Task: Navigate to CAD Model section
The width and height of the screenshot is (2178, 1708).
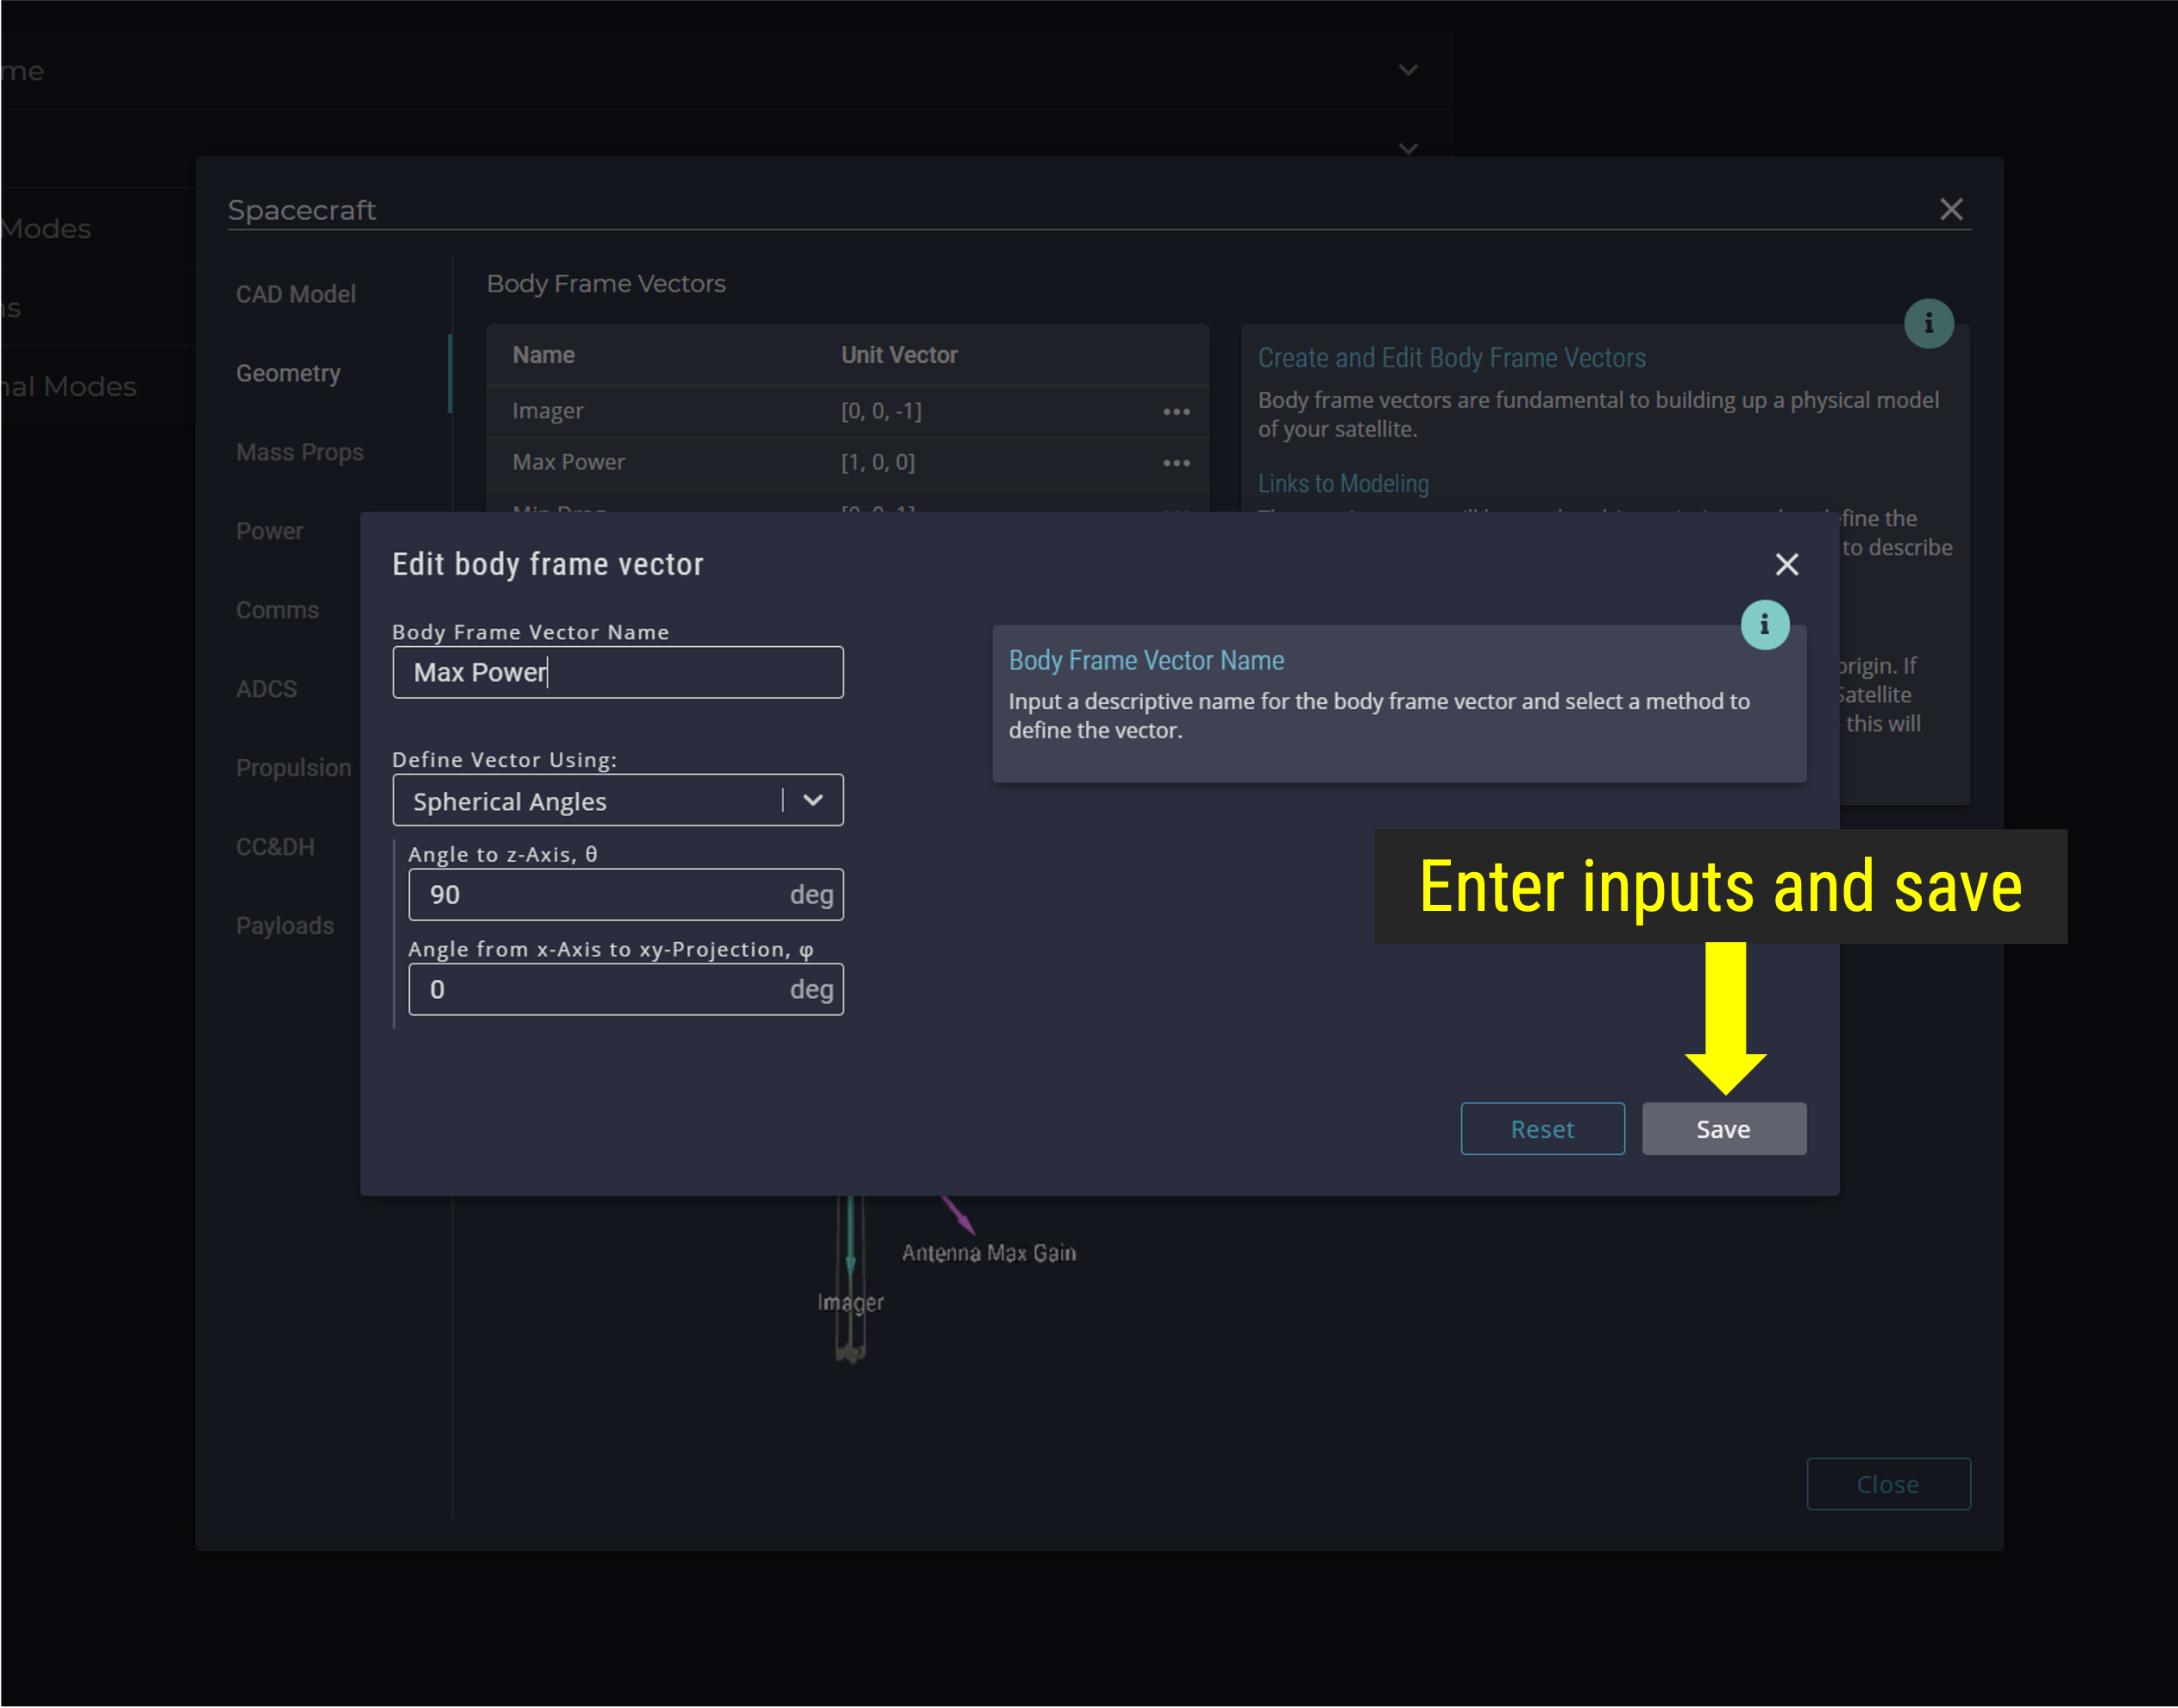Action: pos(297,293)
